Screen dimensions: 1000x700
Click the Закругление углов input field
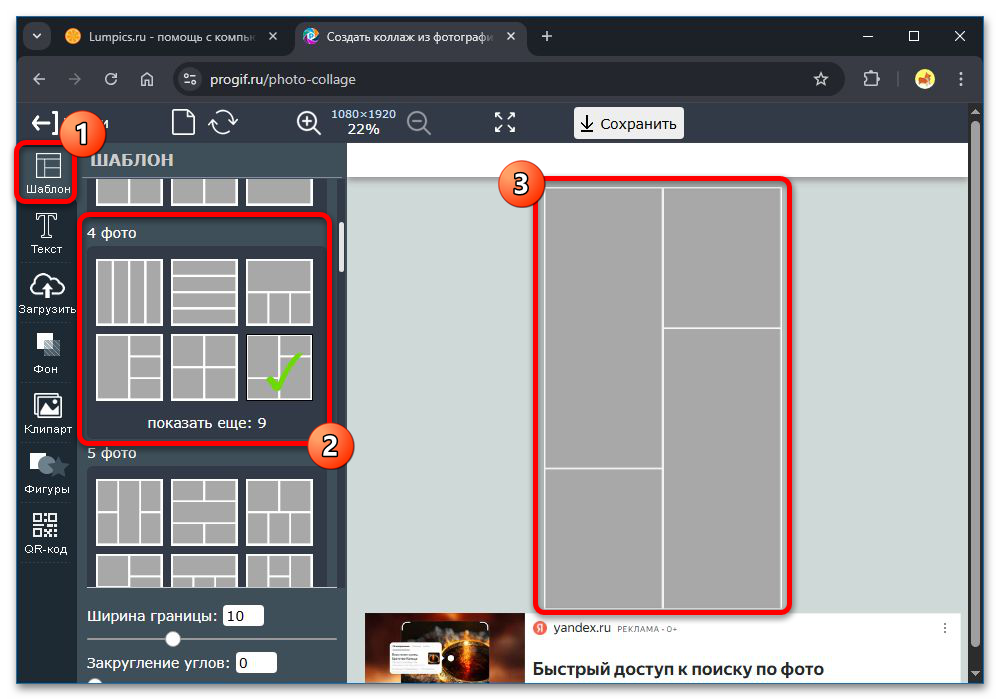pos(256,662)
